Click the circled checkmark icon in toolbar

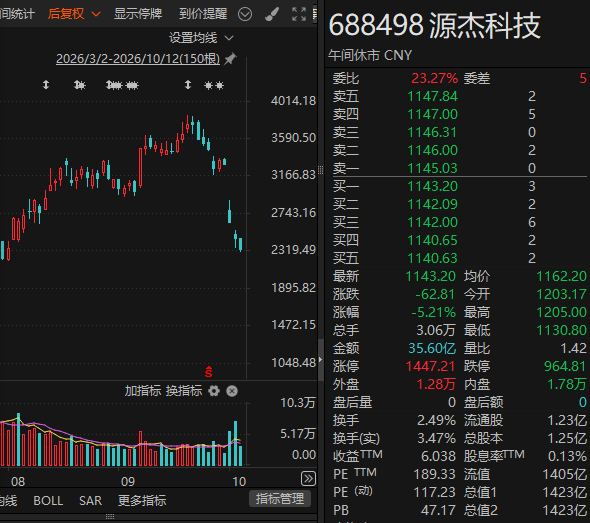click(245, 14)
